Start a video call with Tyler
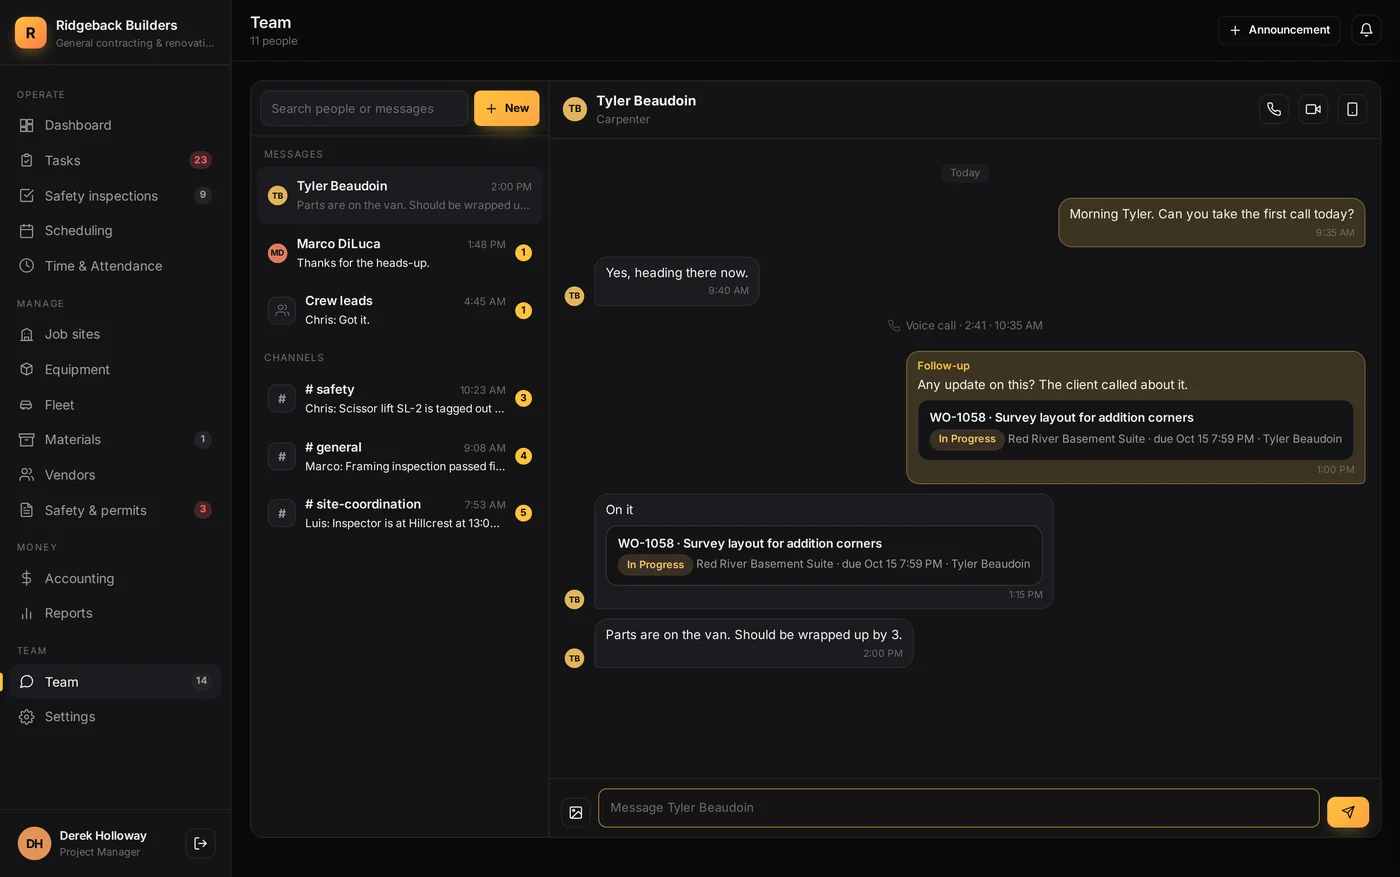The width and height of the screenshot is (1400, 877). (x=1313, y=109)
